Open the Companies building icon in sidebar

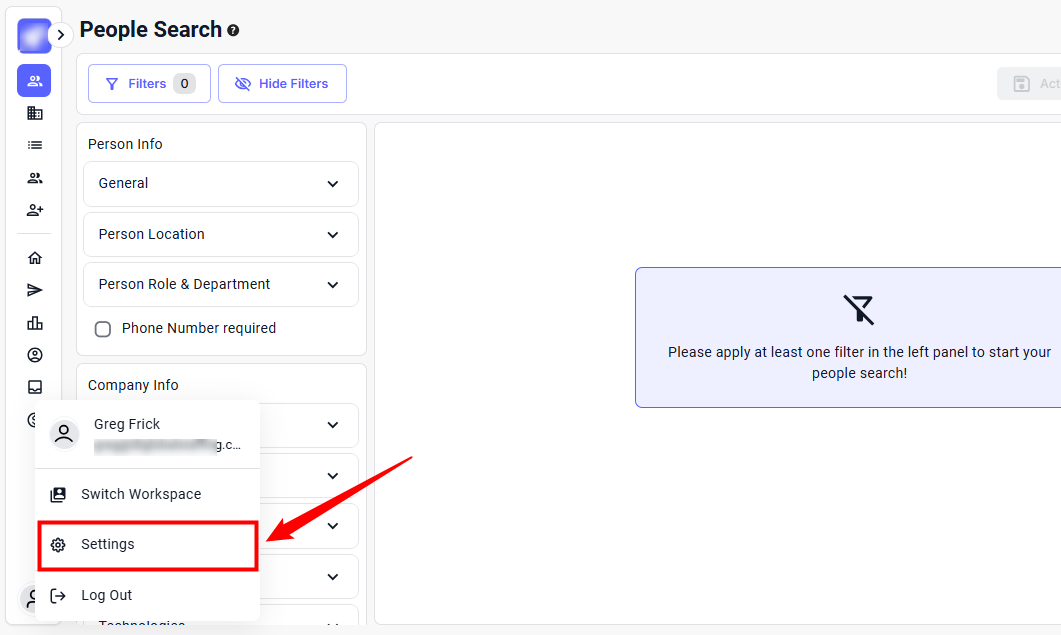(34, 113)
